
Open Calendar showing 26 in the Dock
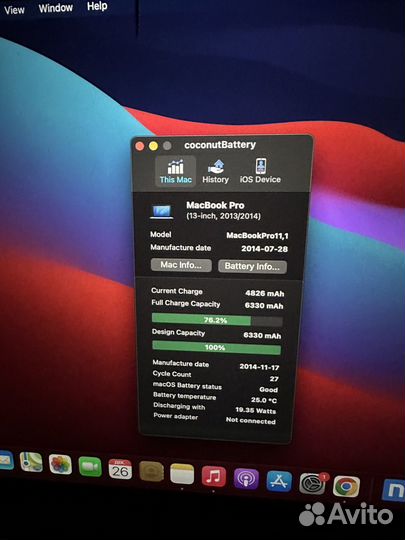point(120,469)
